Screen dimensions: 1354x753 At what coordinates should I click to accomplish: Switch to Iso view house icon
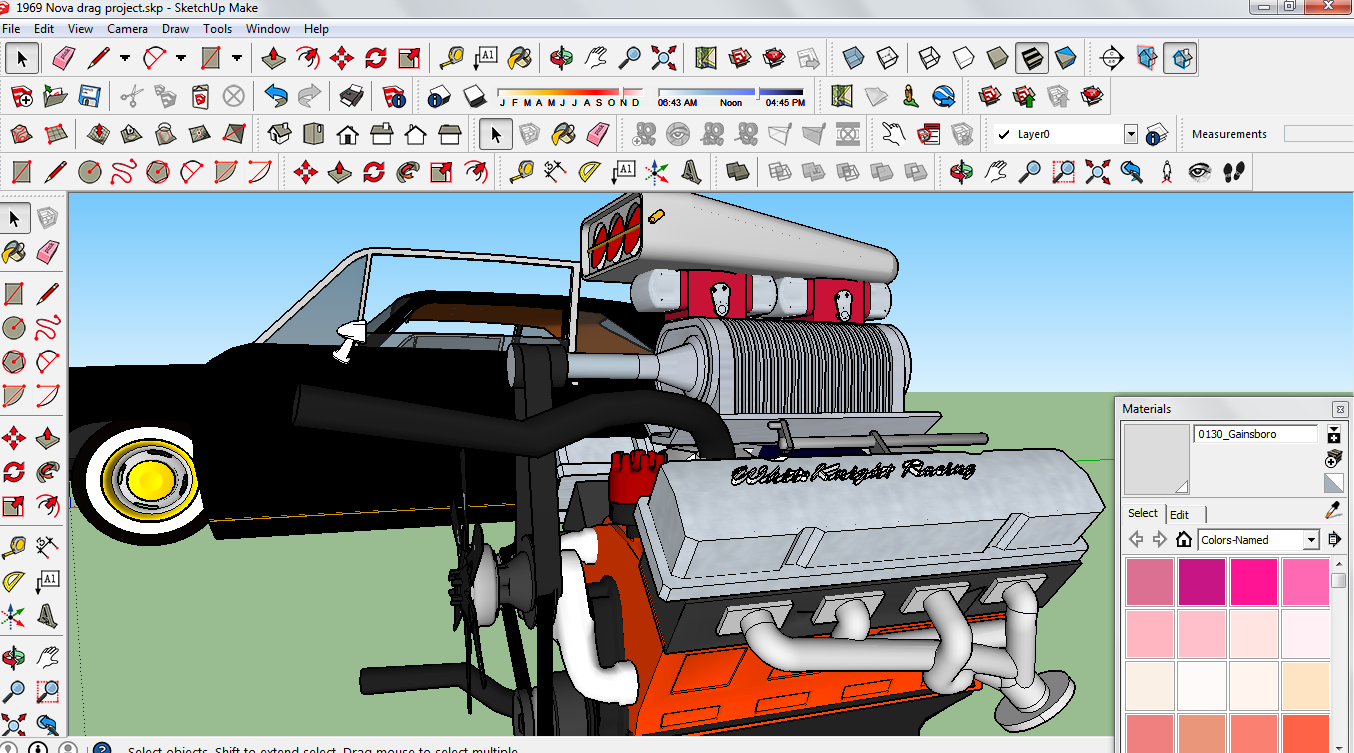280,133
